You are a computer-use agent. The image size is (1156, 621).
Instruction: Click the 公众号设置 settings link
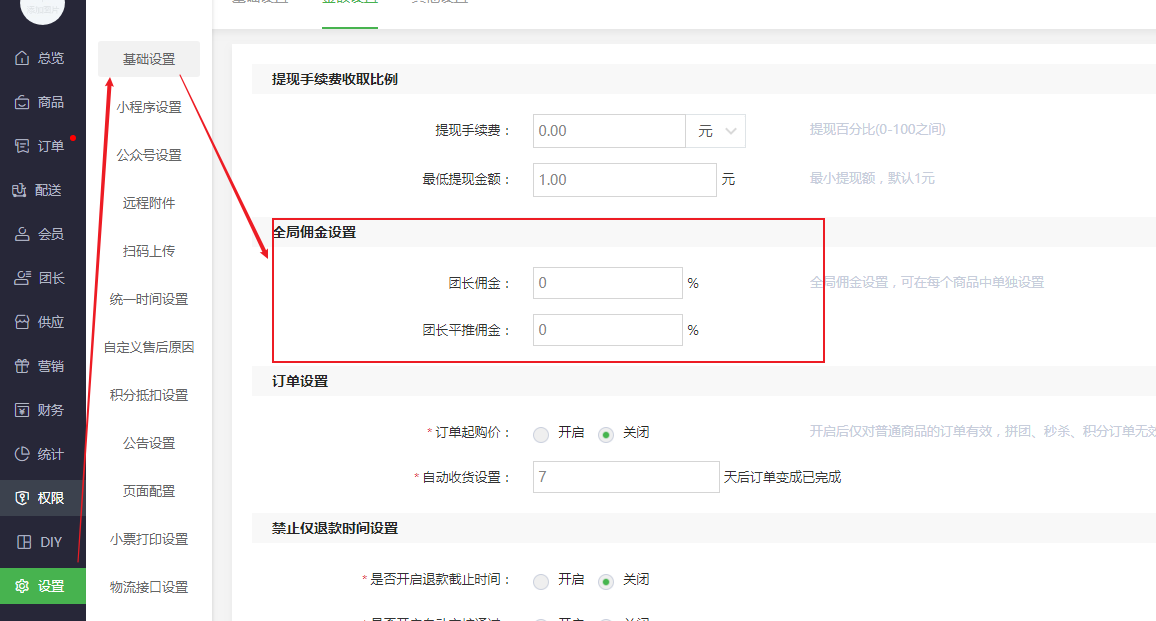tap(148, 155)
